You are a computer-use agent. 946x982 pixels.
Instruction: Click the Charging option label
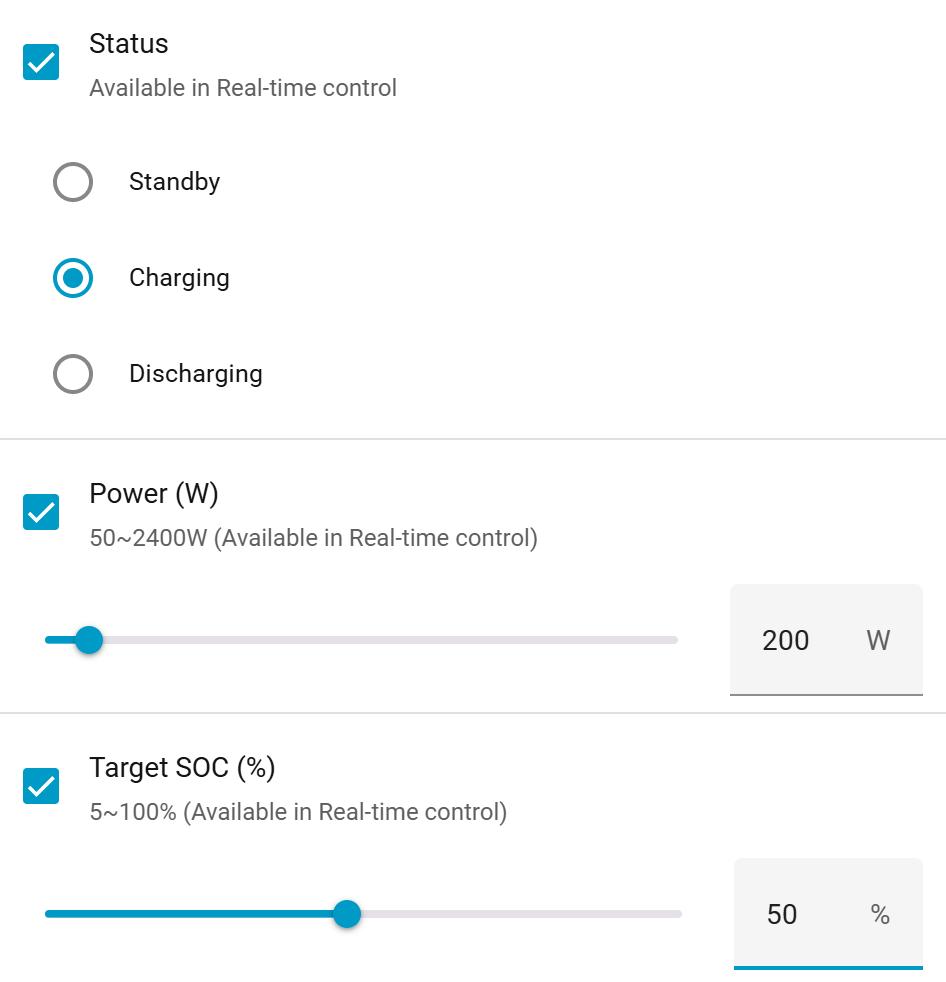tap(179, 278)
